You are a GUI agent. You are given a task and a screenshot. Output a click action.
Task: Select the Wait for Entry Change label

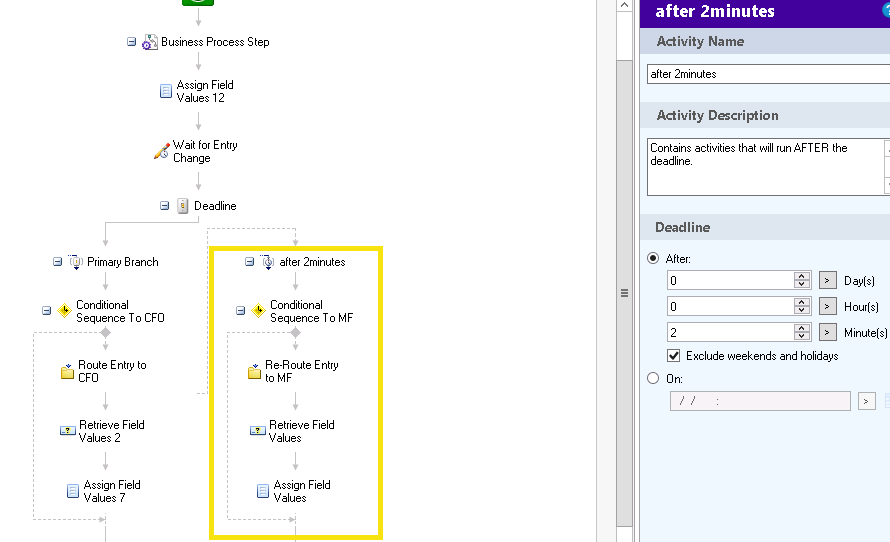(x=205, y=152)
